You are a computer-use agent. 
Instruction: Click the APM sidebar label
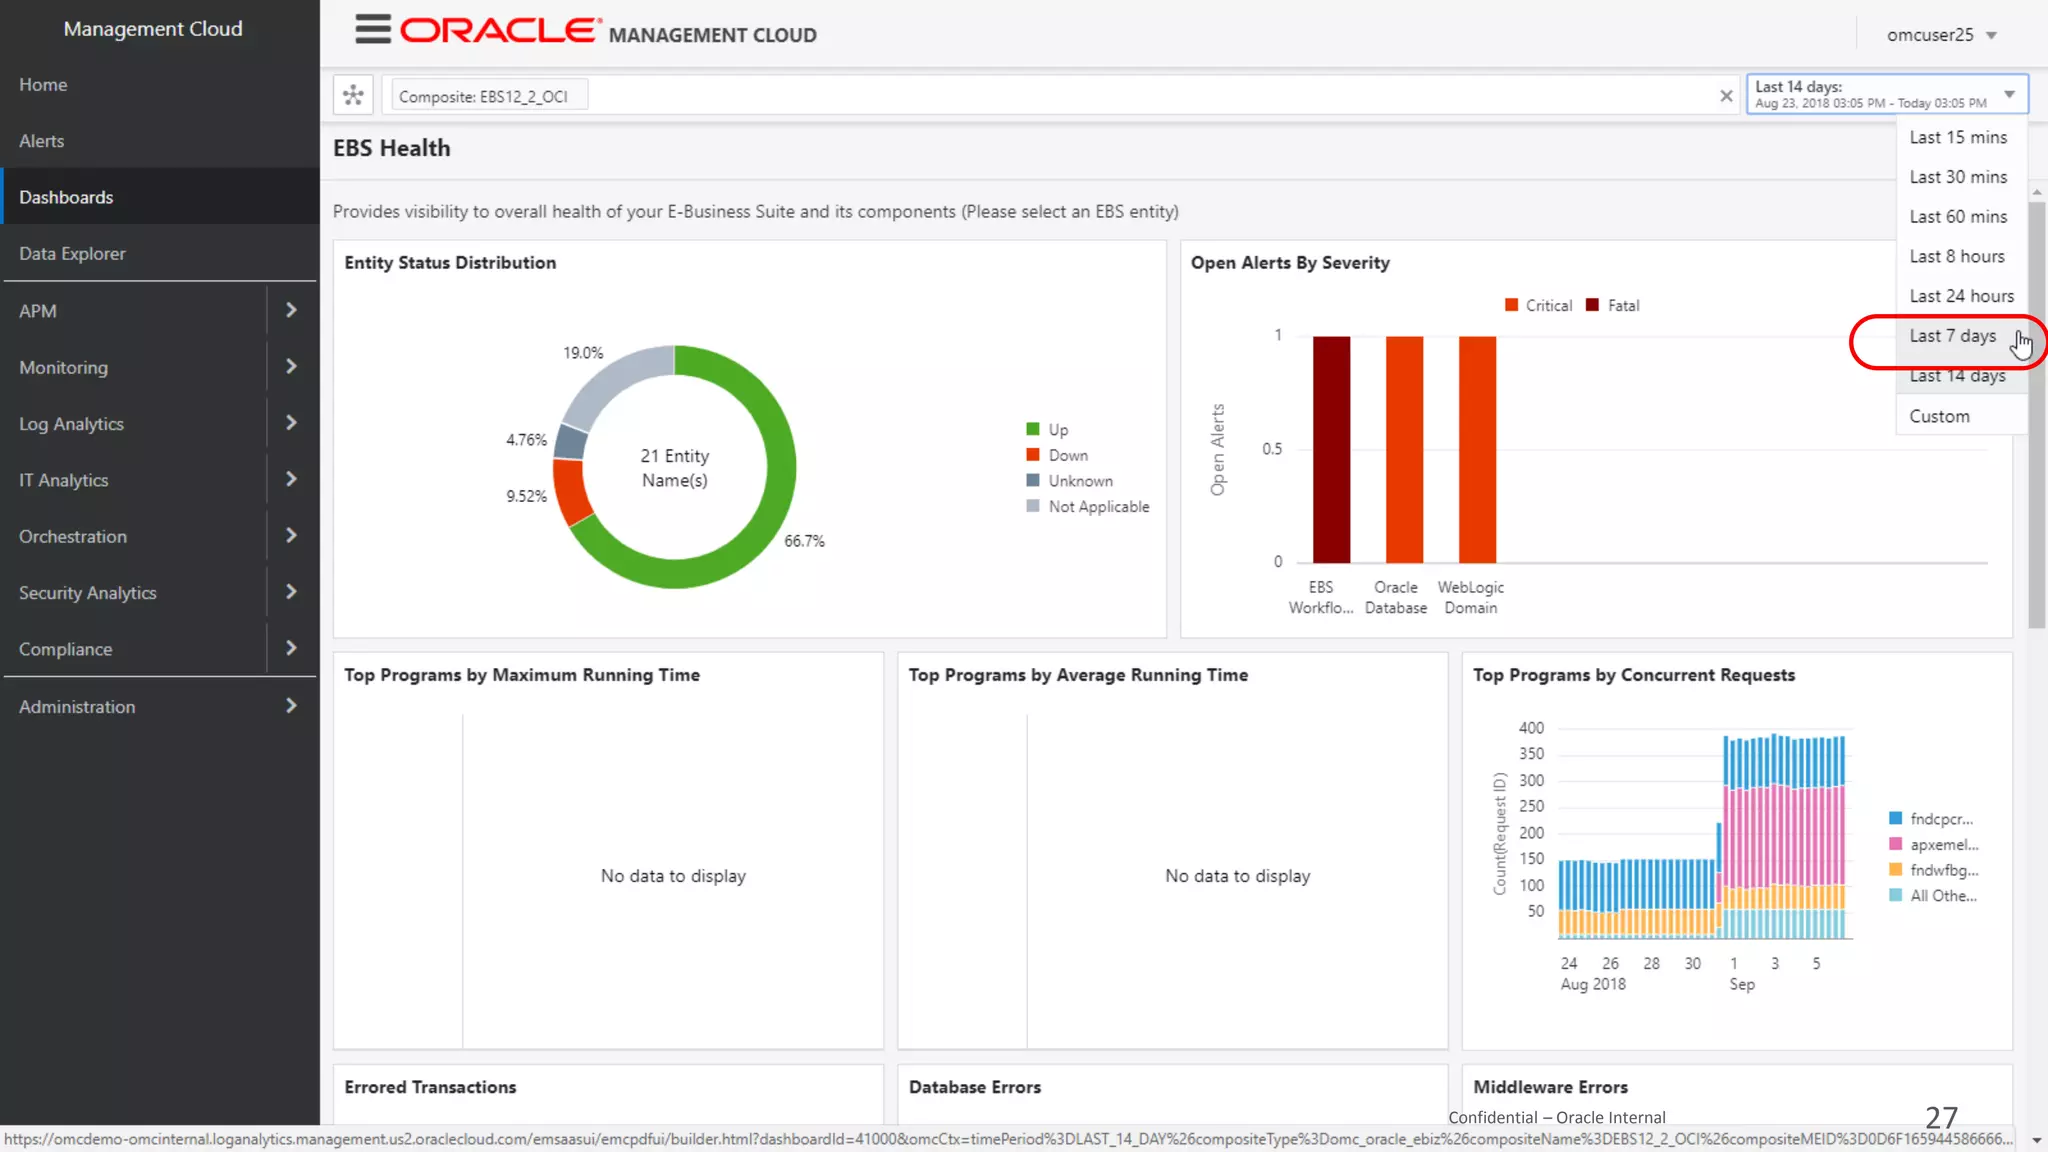coord(37,311)
